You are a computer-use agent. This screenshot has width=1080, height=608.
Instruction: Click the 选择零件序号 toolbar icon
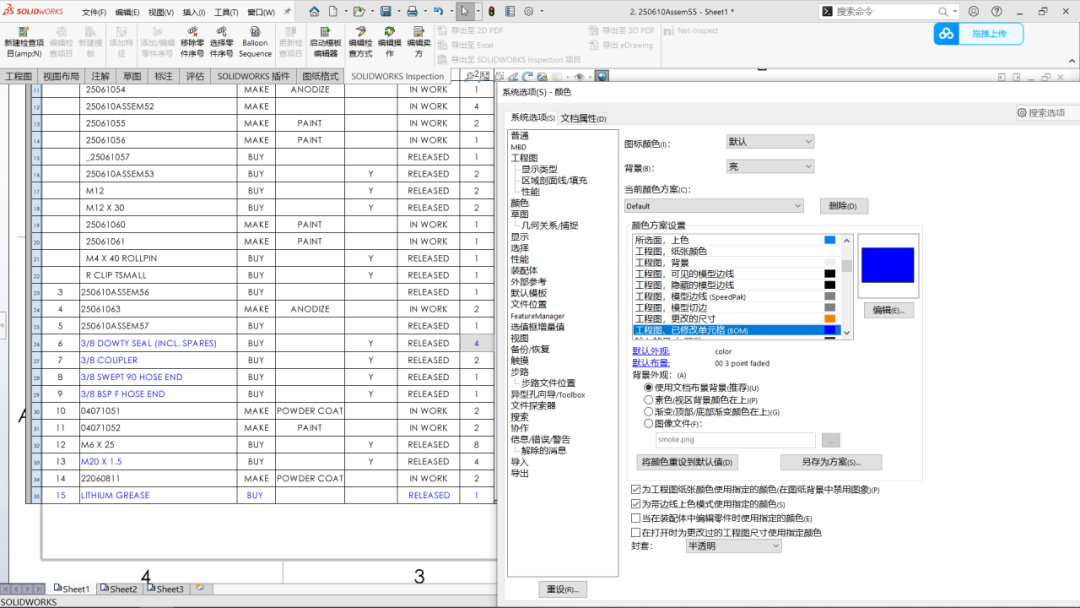[x=222, y=40]
